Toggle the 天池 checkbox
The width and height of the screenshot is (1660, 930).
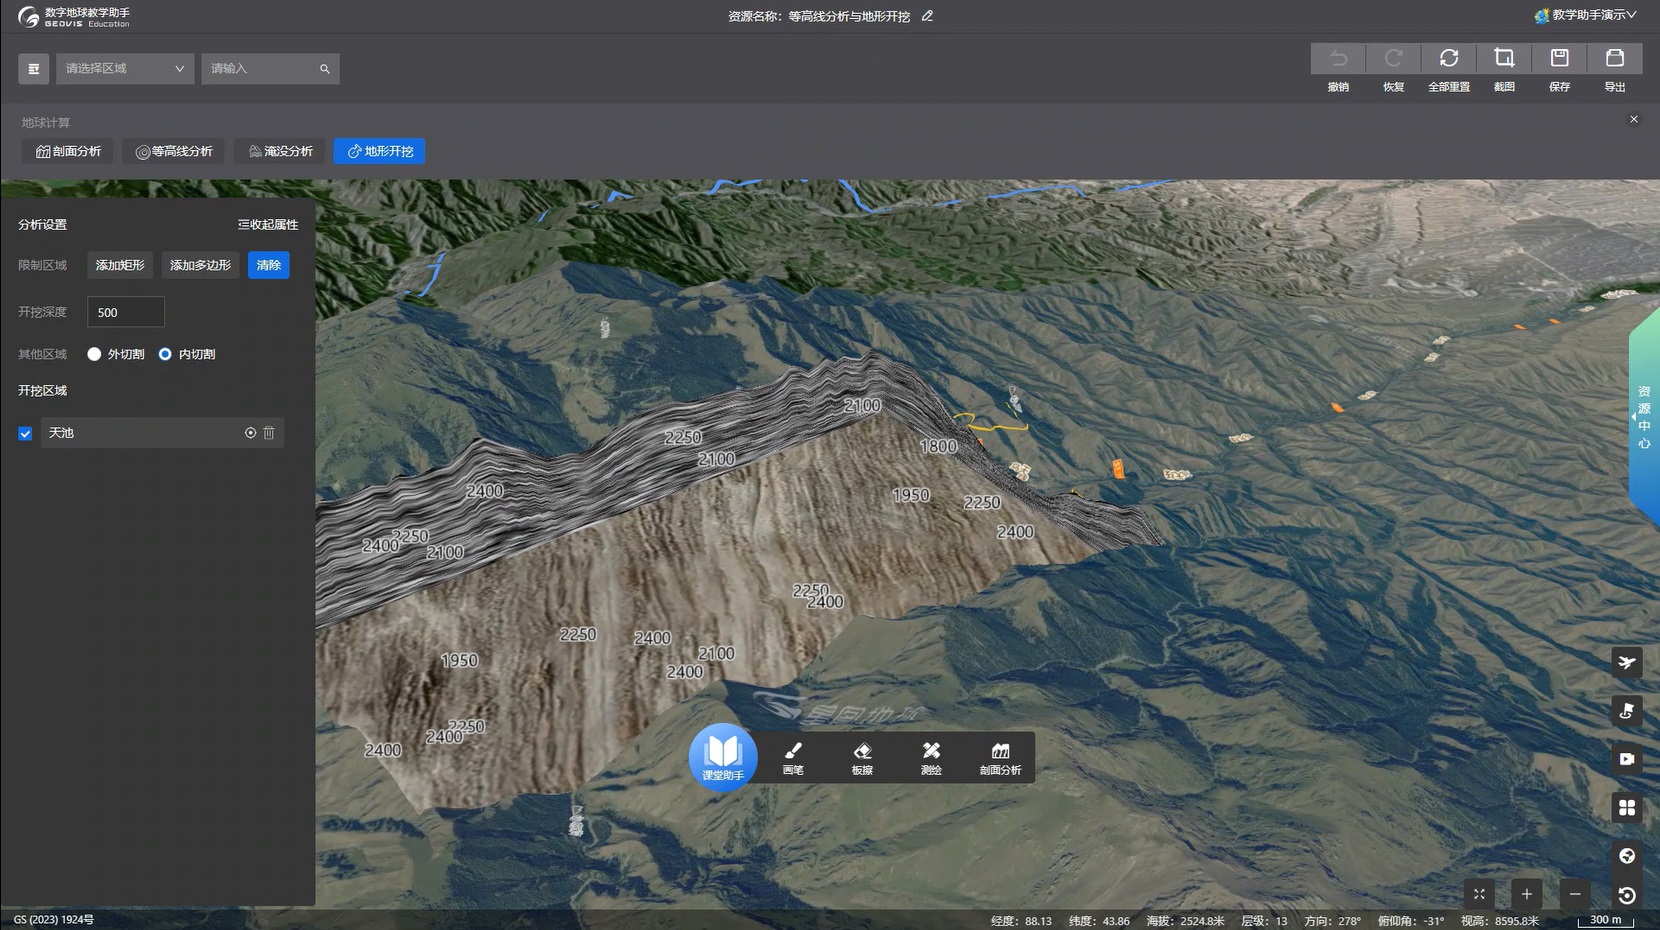click(x=25, y=434)
